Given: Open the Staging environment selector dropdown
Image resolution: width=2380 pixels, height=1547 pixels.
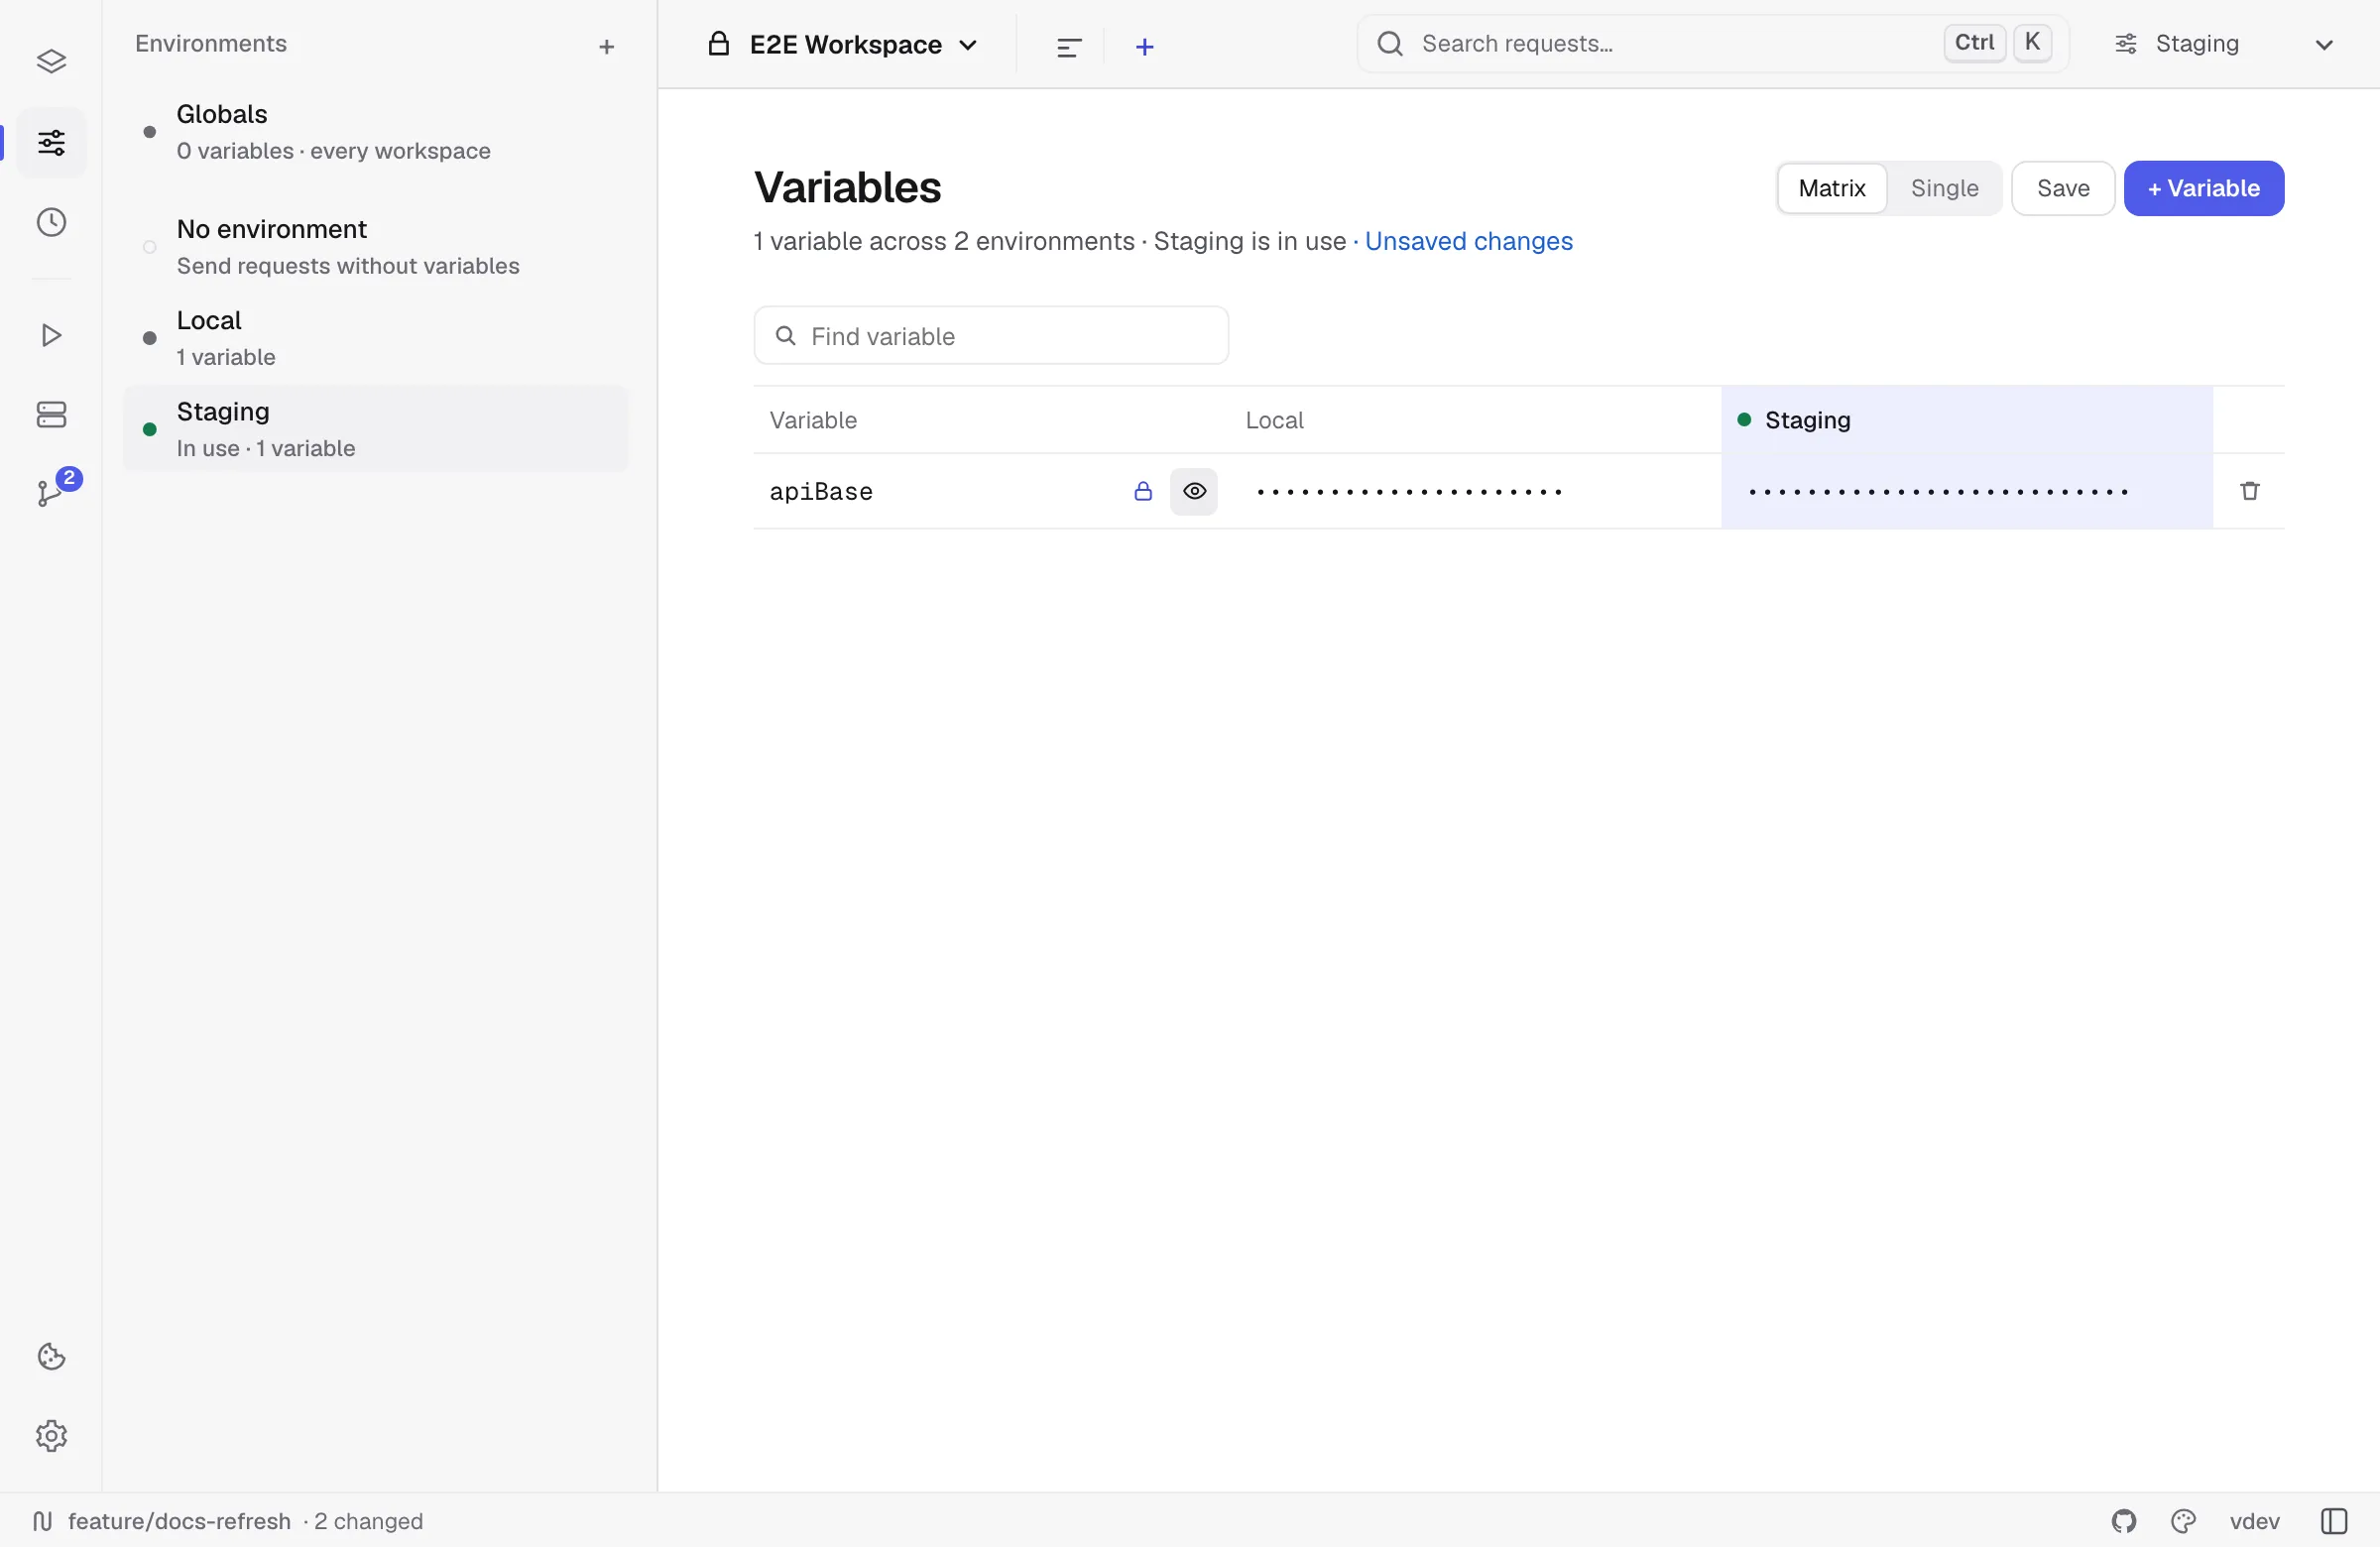Looking at the screenshot, I should click(x=2225, y=44).
